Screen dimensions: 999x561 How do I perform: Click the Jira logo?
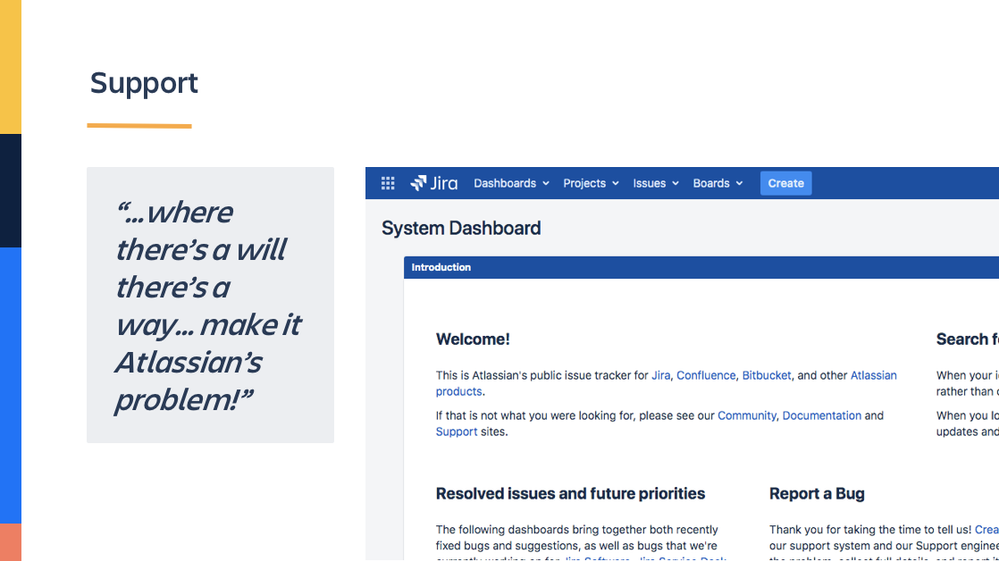pos(434,183)
